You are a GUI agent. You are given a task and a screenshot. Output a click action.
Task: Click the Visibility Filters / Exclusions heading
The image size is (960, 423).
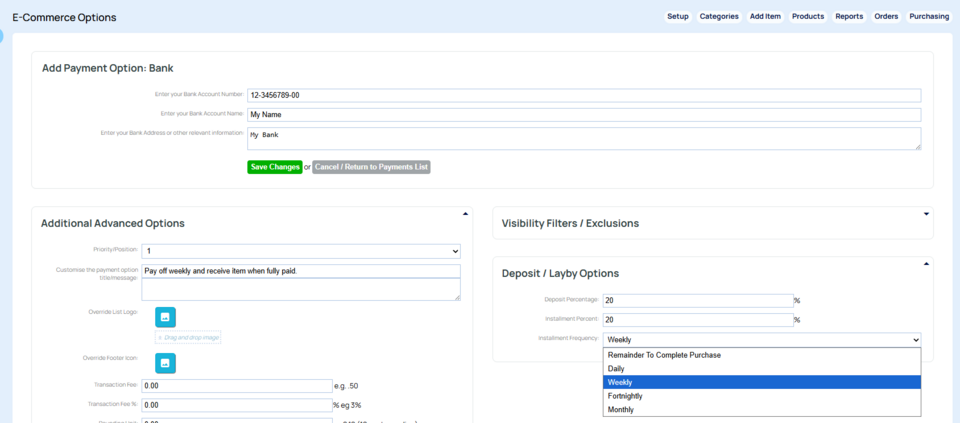pyautogui.click(x=570, y=223)
